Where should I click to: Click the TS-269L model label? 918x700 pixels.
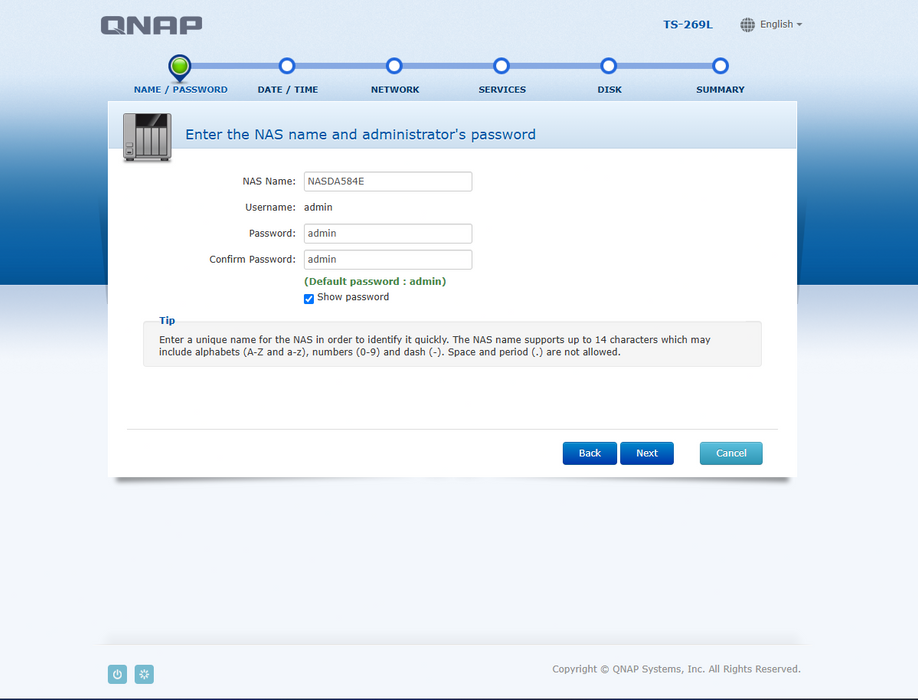[x=687, y=25]
